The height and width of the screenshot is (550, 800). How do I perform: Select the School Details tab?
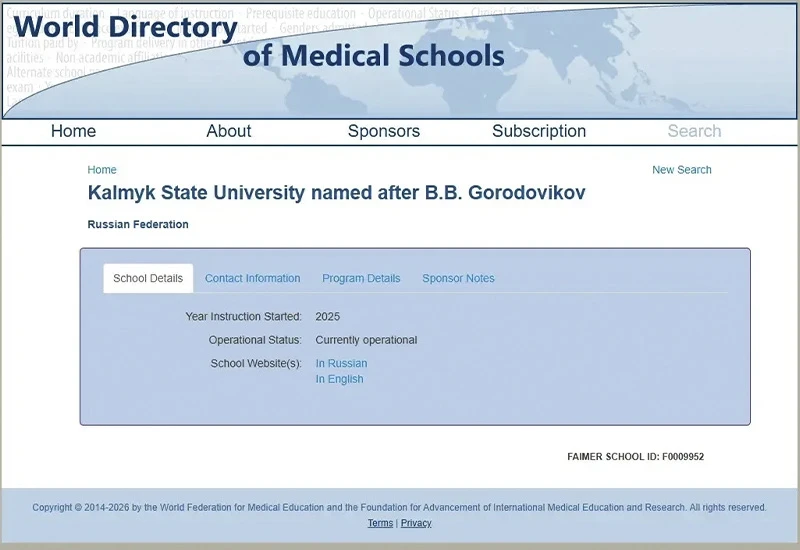click(148, 278)
